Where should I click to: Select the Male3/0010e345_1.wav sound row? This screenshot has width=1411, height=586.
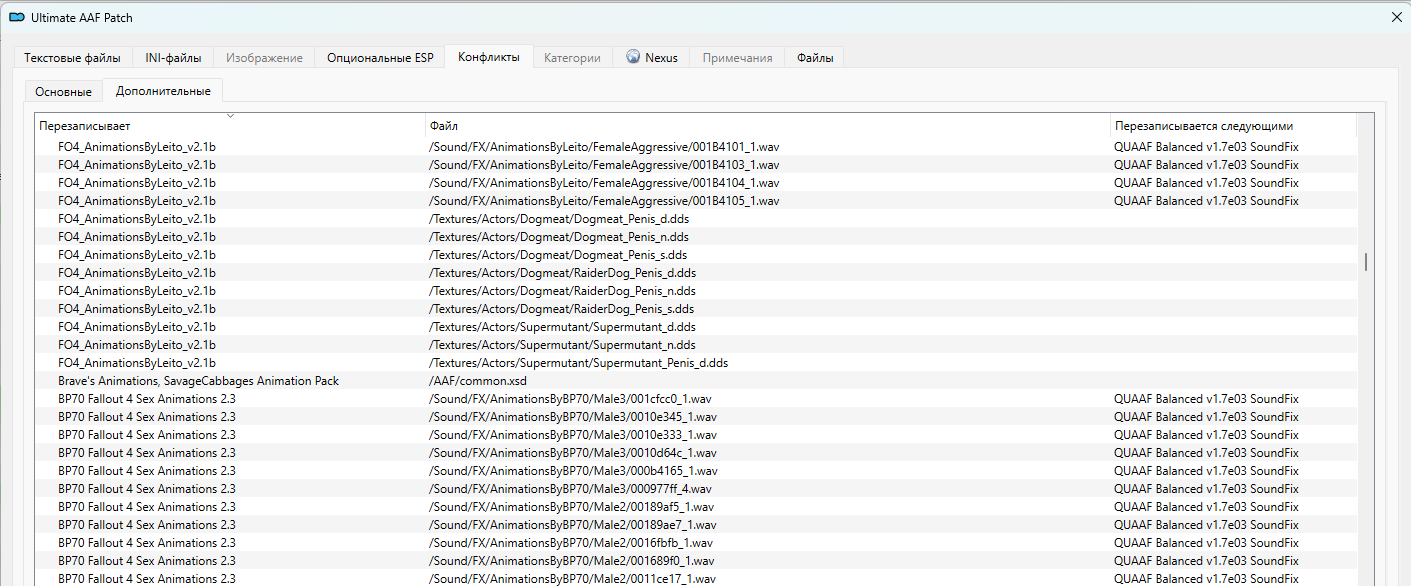pos(572,417)
